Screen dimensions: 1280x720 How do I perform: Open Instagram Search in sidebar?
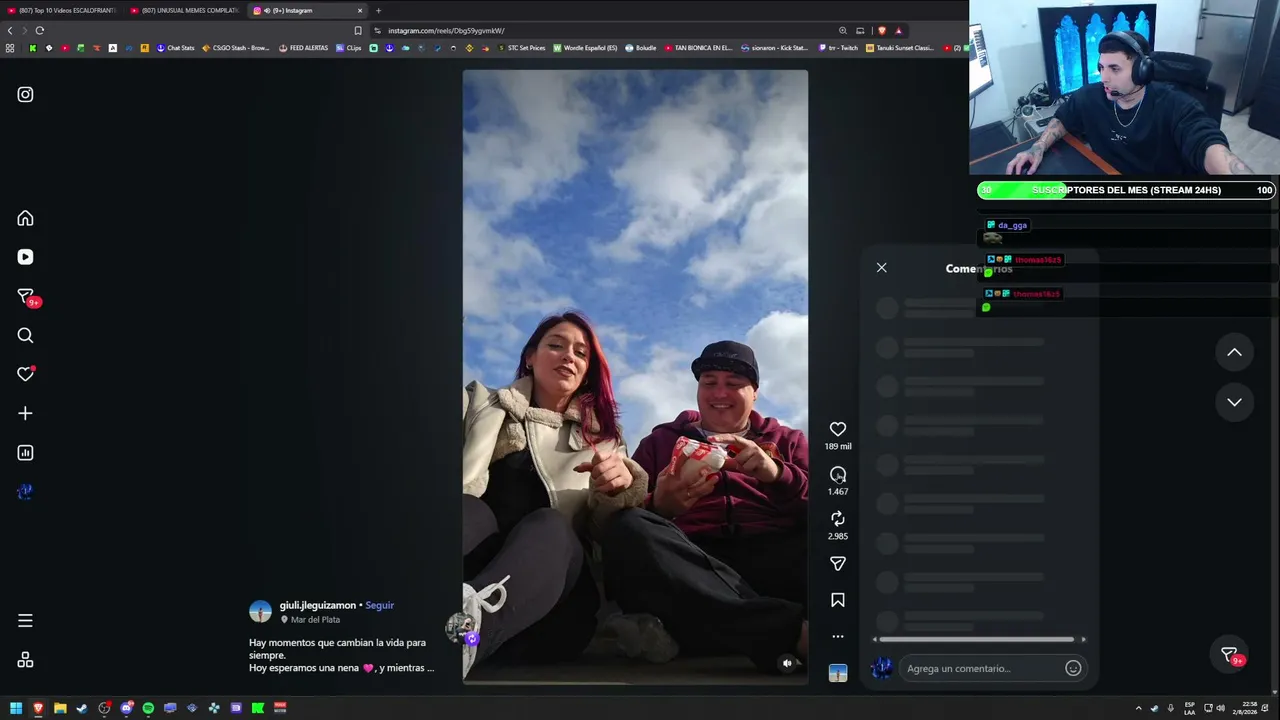(25, 336)
